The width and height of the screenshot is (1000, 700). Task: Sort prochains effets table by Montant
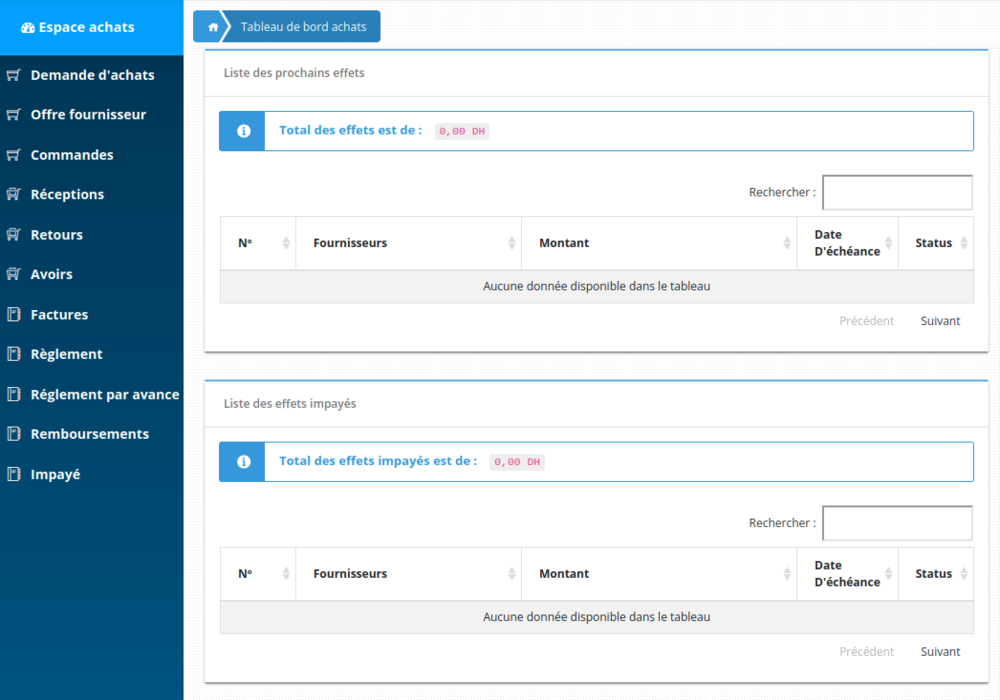(x=658, y=243)
